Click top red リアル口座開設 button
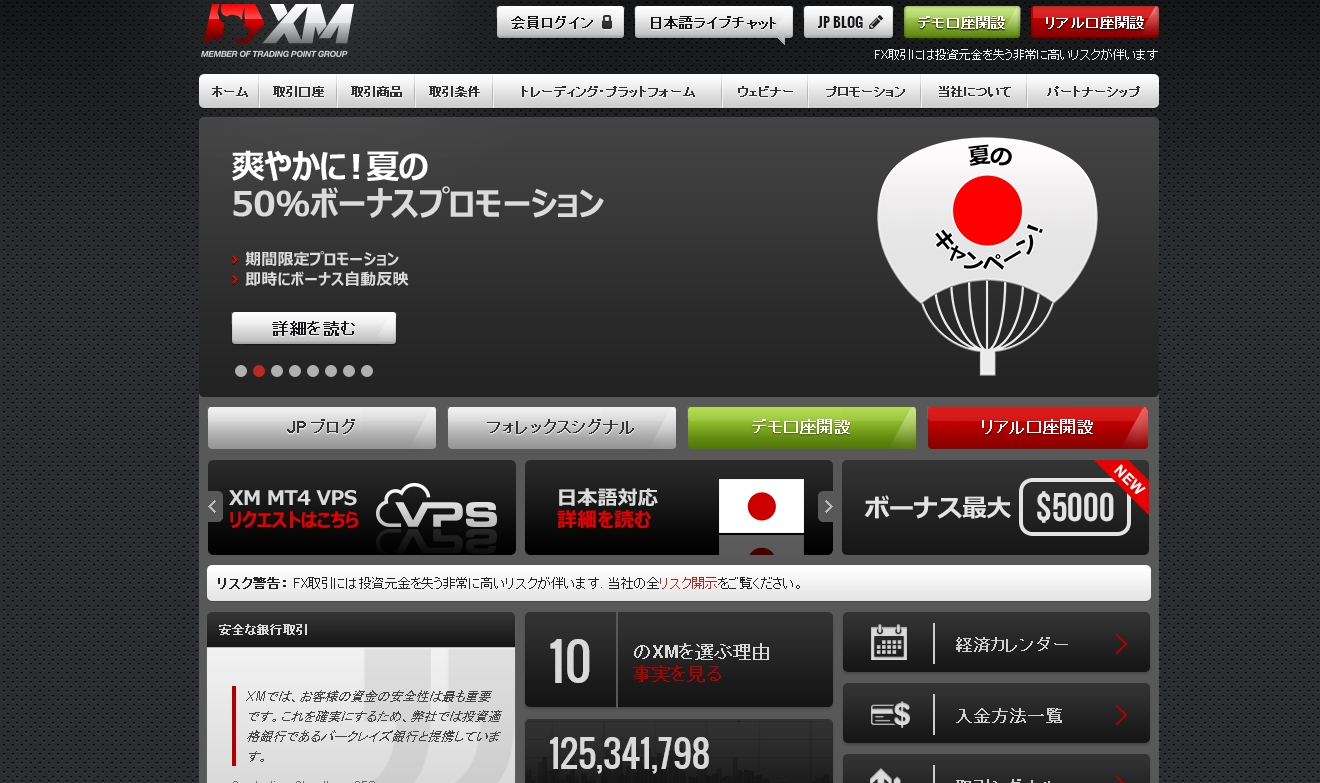This screenshot has height=783, width=1320. [1095, 22]
